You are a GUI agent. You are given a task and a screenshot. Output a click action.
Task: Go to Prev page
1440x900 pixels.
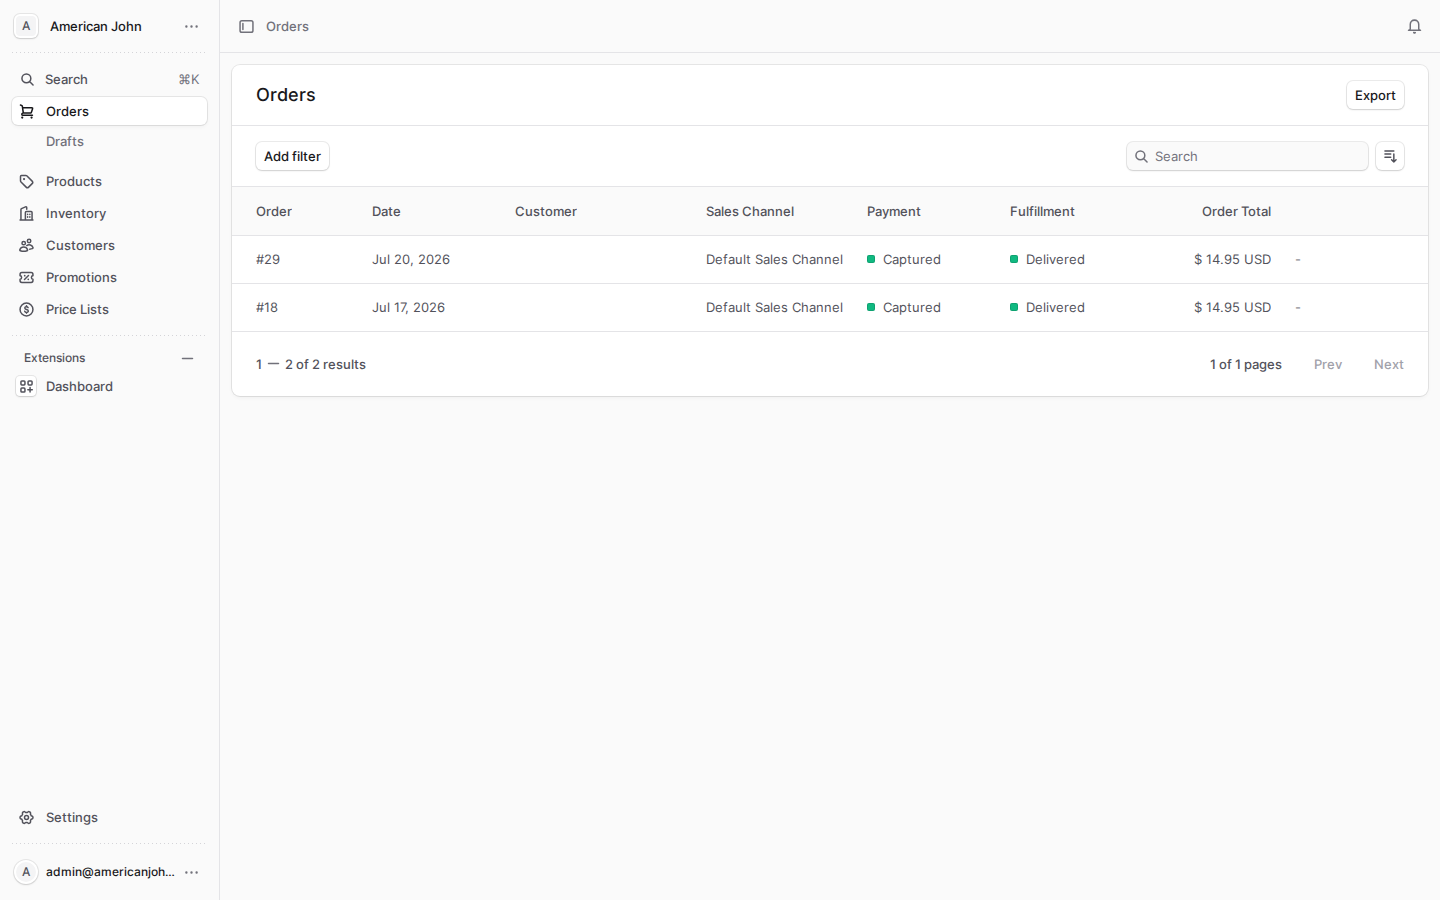pos(1328,364)
